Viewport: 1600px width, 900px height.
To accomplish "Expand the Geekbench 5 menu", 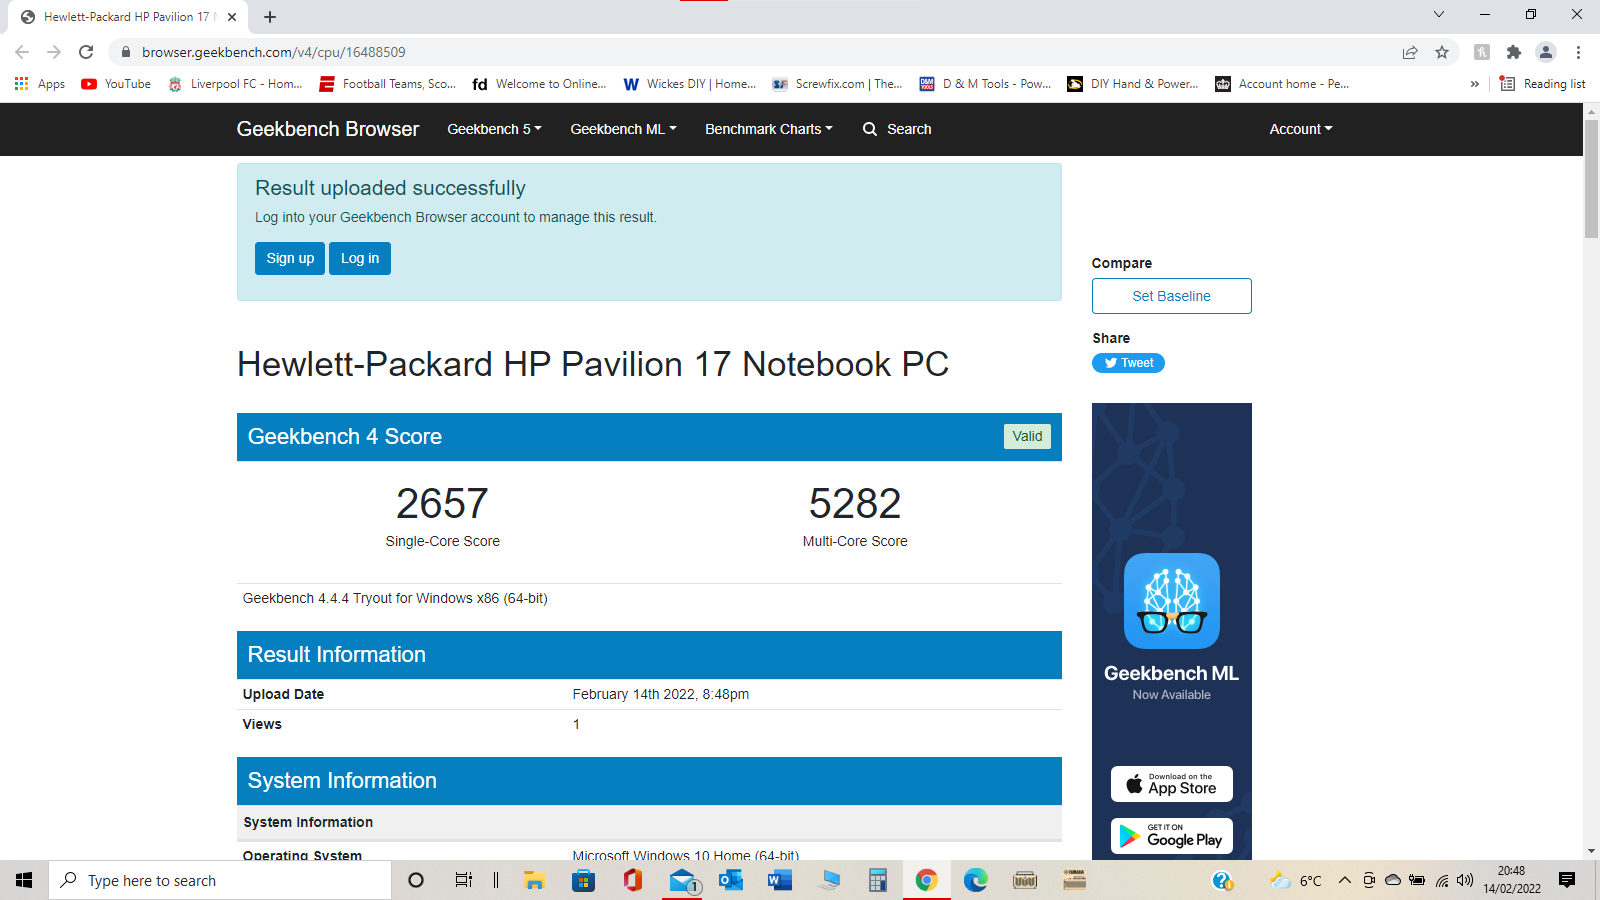I will coord(494,129).
